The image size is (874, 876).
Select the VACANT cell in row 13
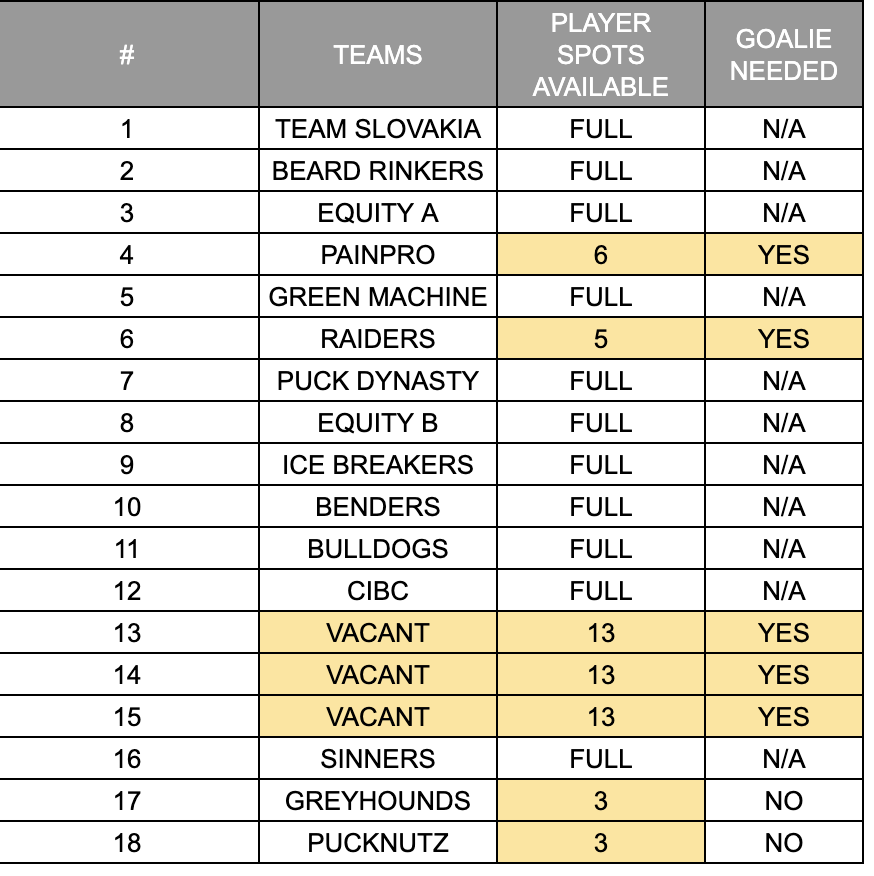pos(378,632)
